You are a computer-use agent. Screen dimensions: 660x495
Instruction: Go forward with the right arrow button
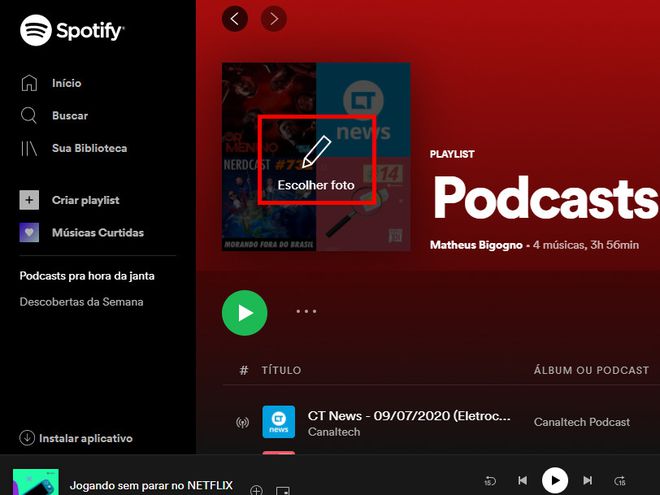[274, 19]
